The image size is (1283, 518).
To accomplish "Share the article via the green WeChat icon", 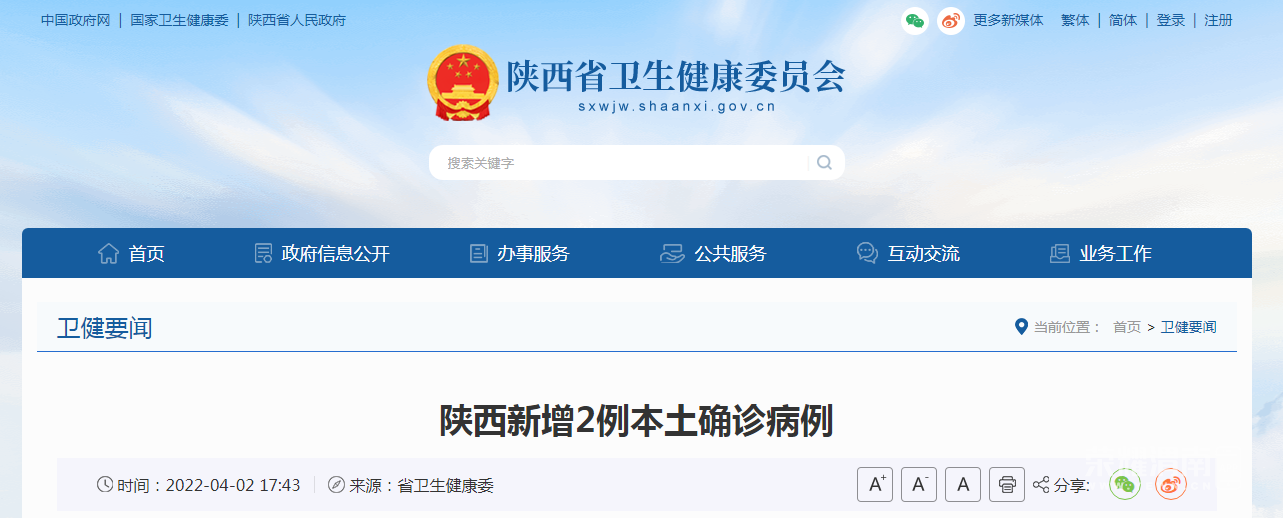I will pyautogui.click(x=1126, y=485).
